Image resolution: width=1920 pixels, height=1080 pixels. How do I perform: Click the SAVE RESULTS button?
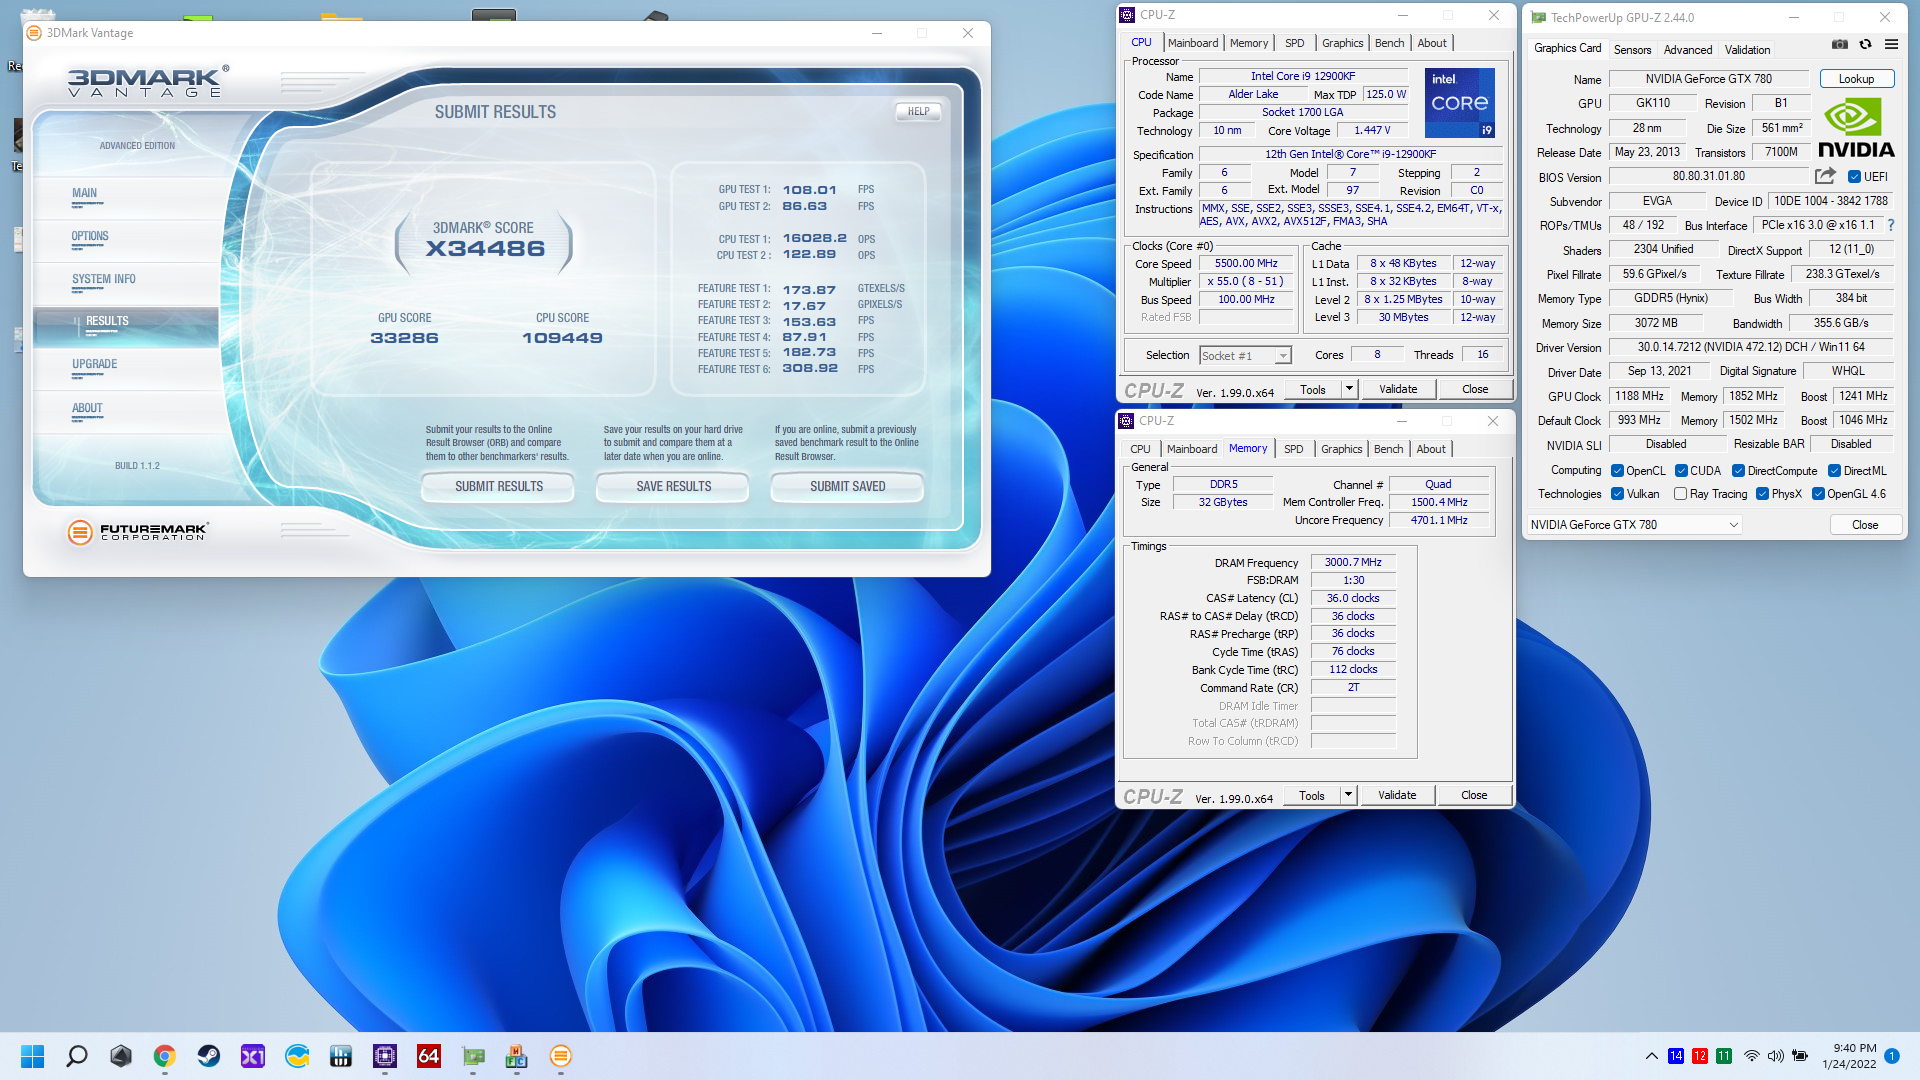[673, 487]
